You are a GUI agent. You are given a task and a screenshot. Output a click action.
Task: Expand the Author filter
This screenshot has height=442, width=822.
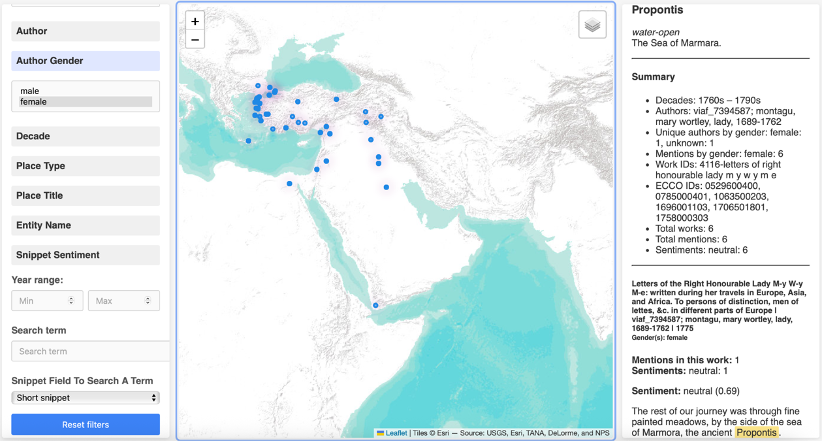[85, 31]
